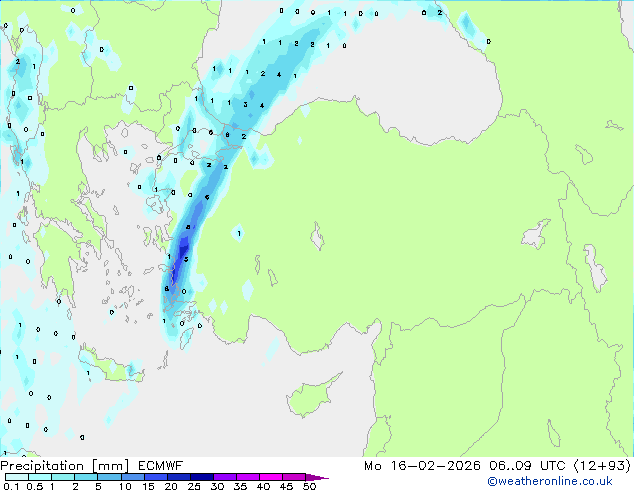Click the ECMWF model label
This screenshot has width=634, height=490.
[161, 466]
